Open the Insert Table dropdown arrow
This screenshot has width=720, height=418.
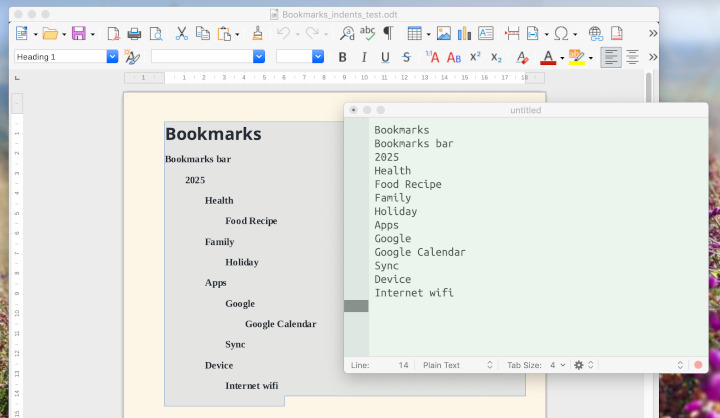point(427,34)
